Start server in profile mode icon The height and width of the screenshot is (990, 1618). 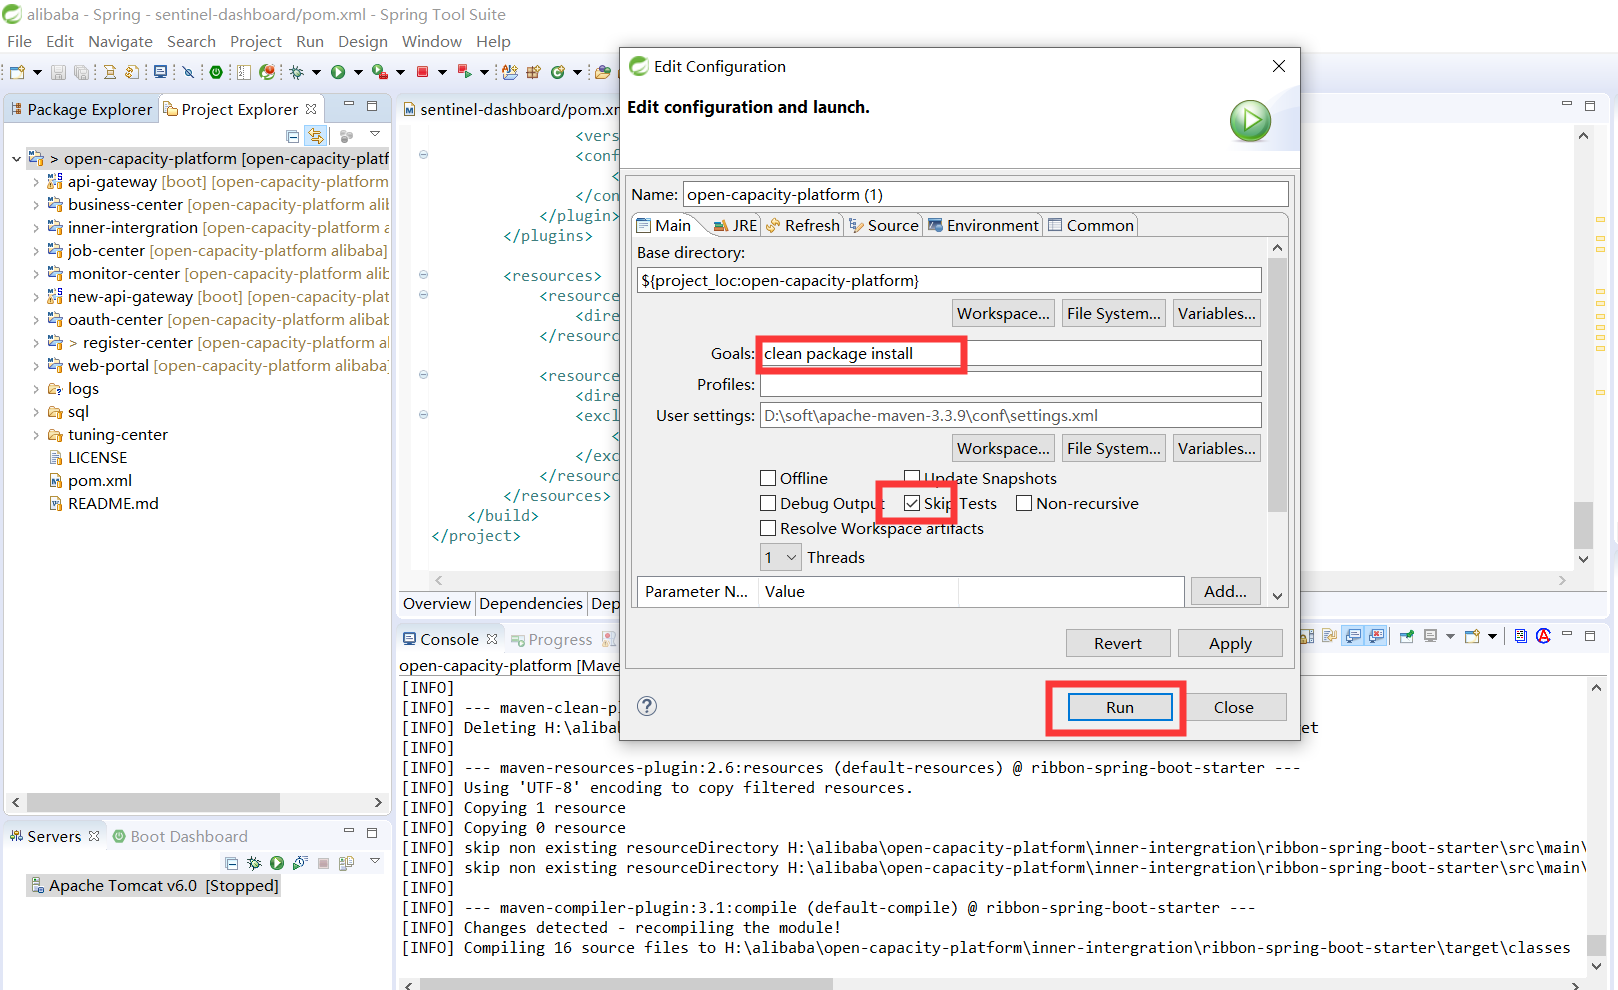coord(300,863)
